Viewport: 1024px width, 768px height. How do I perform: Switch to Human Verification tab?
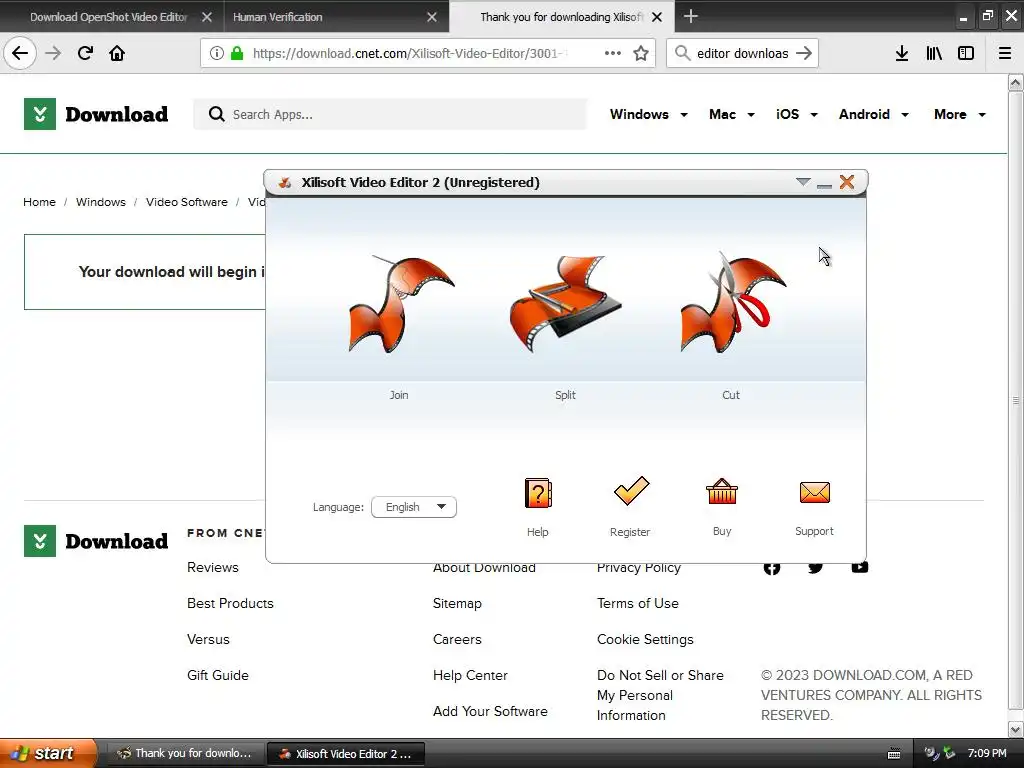click(277, 16)
